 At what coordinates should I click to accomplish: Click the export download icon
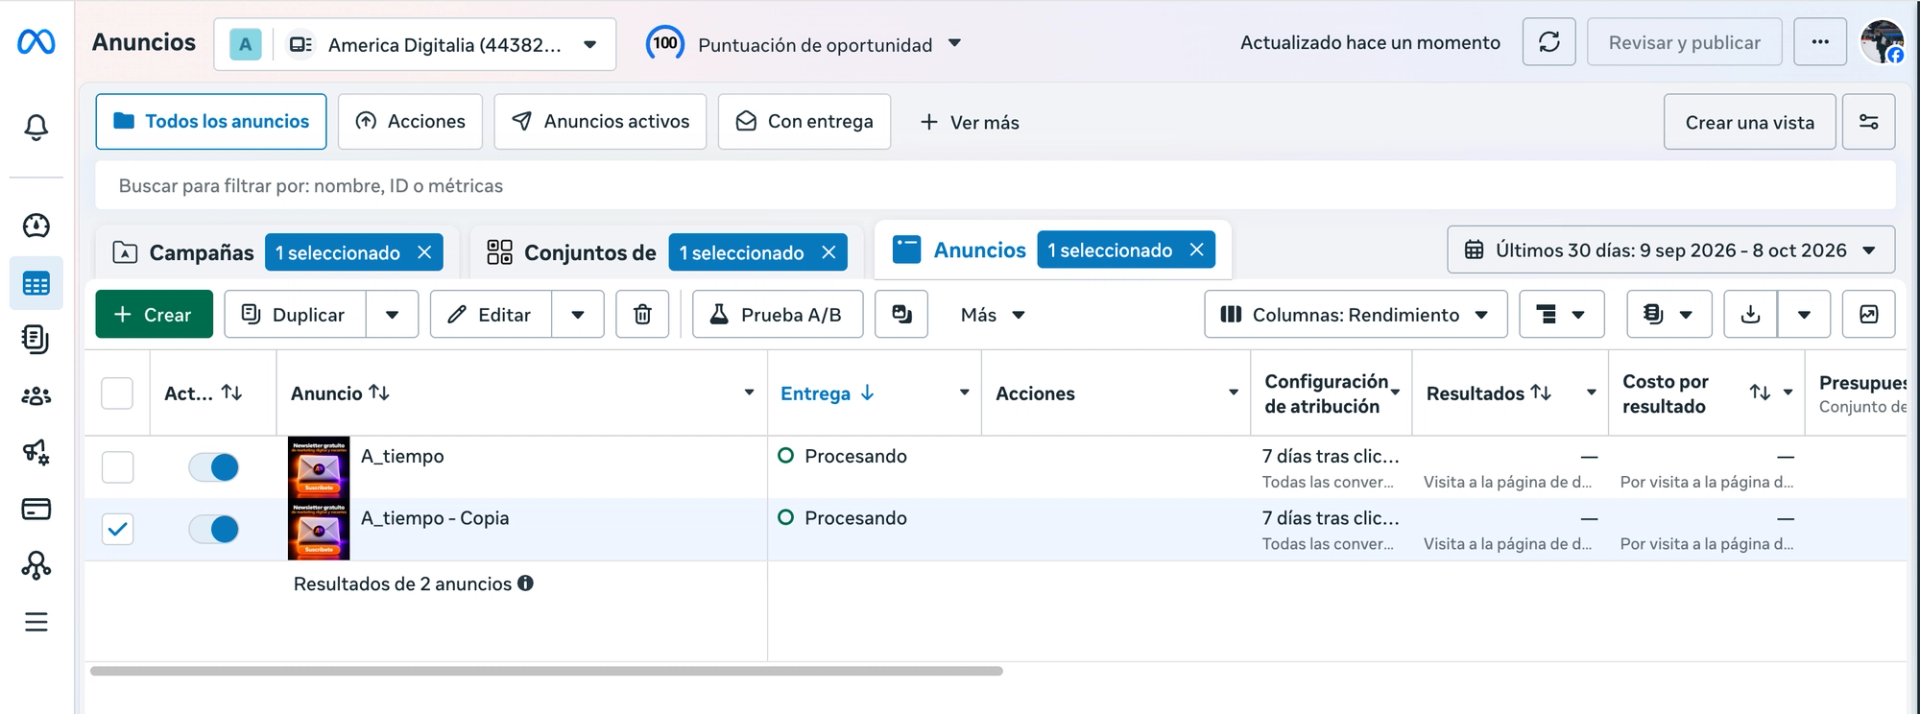click(1751, 315)
